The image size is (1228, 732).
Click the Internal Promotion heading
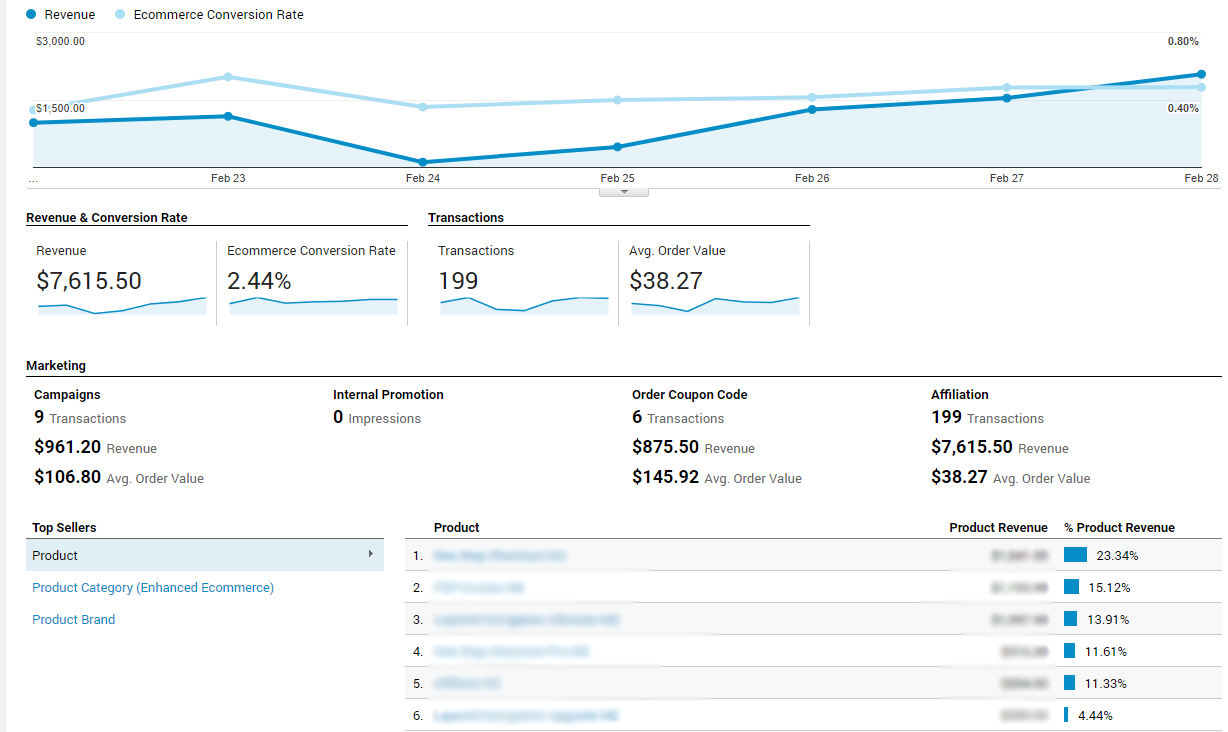point(388,395)
